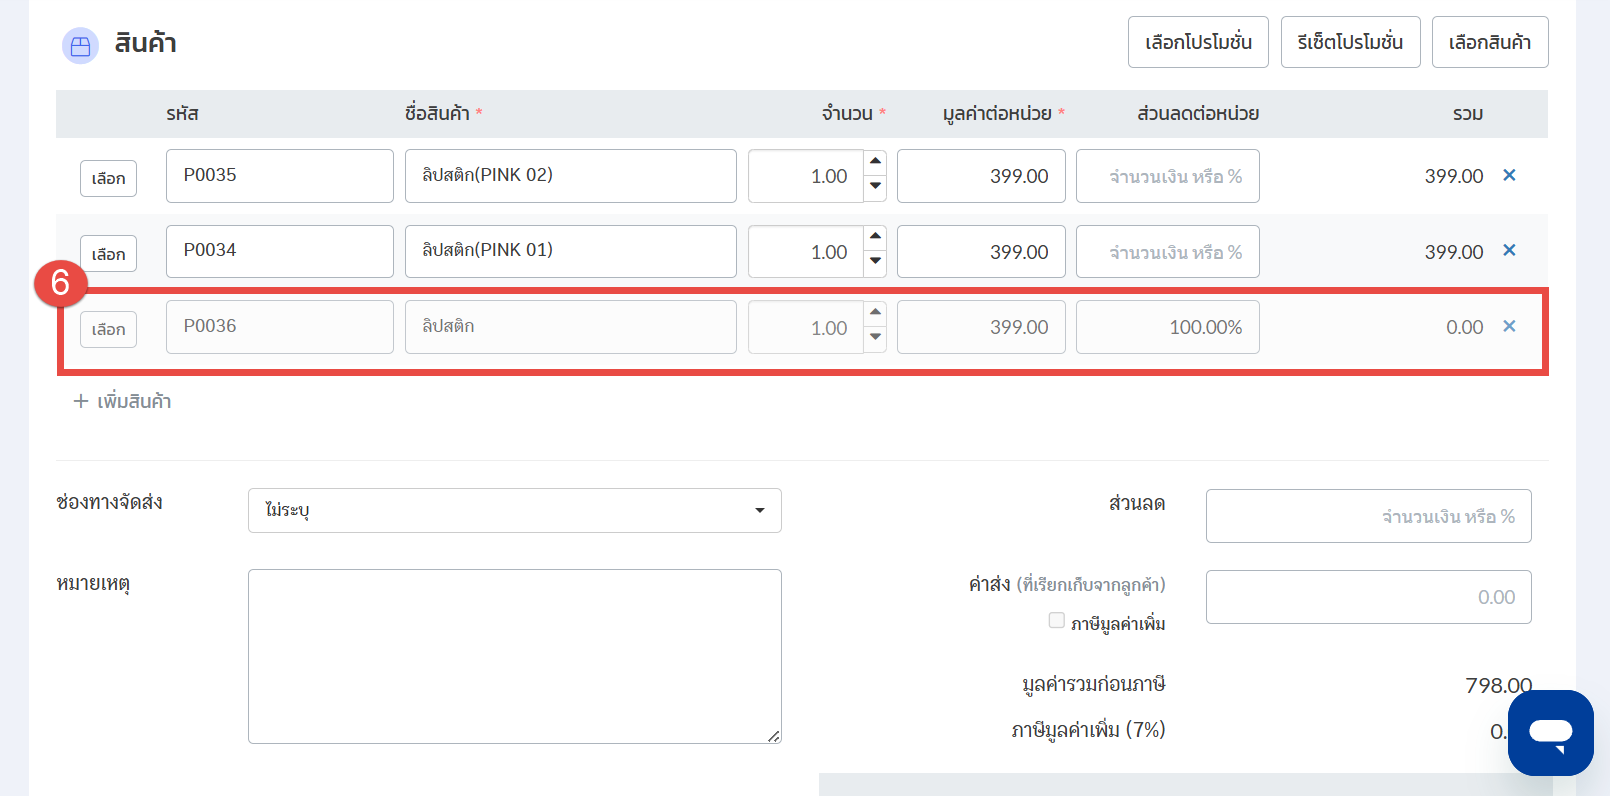Click the ส่วนลด total discount field
Viewport: 1610px width, 796px height.
tap(1369, 516)
